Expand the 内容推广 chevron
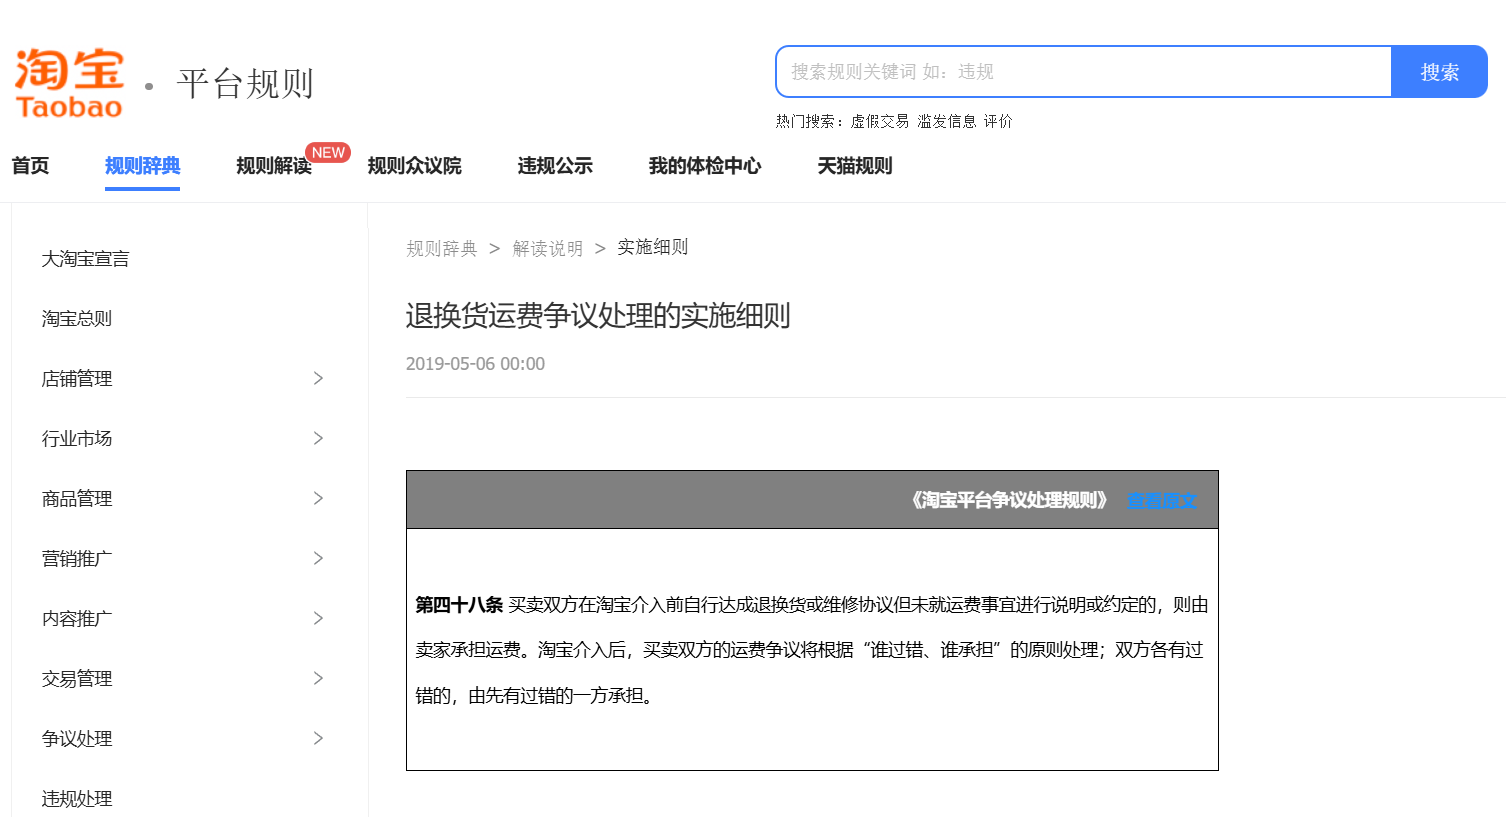This screenshot has height=817, width=1506. tap(318, 618)
